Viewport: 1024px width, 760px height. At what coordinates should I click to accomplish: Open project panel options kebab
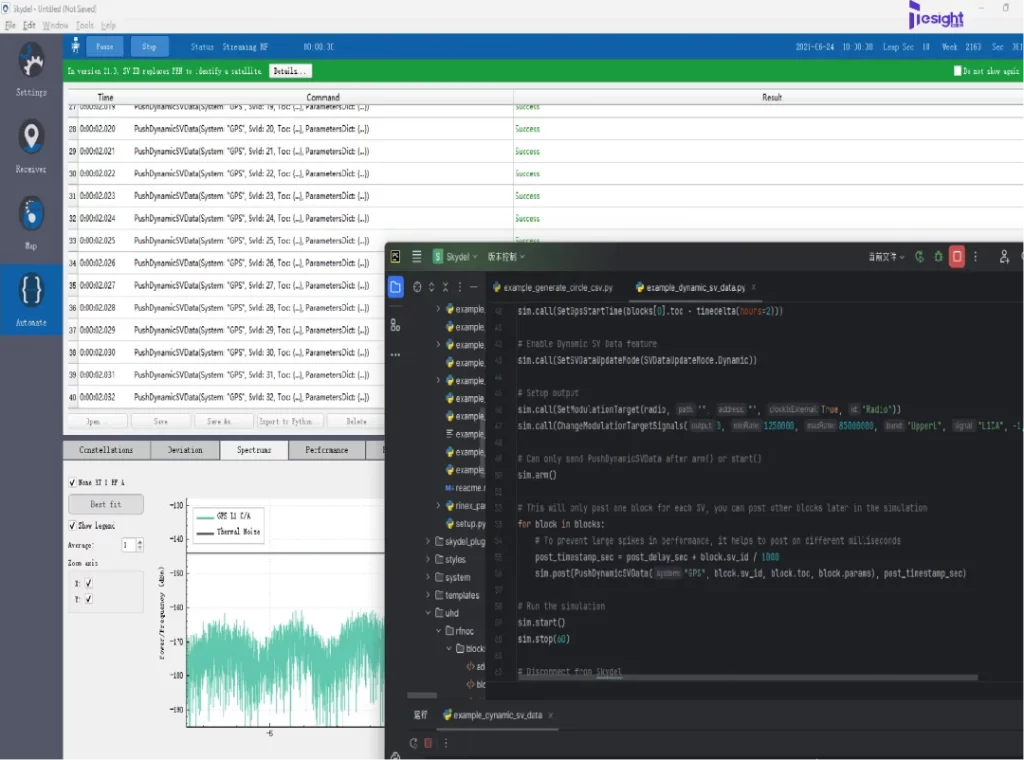[460, 287]
